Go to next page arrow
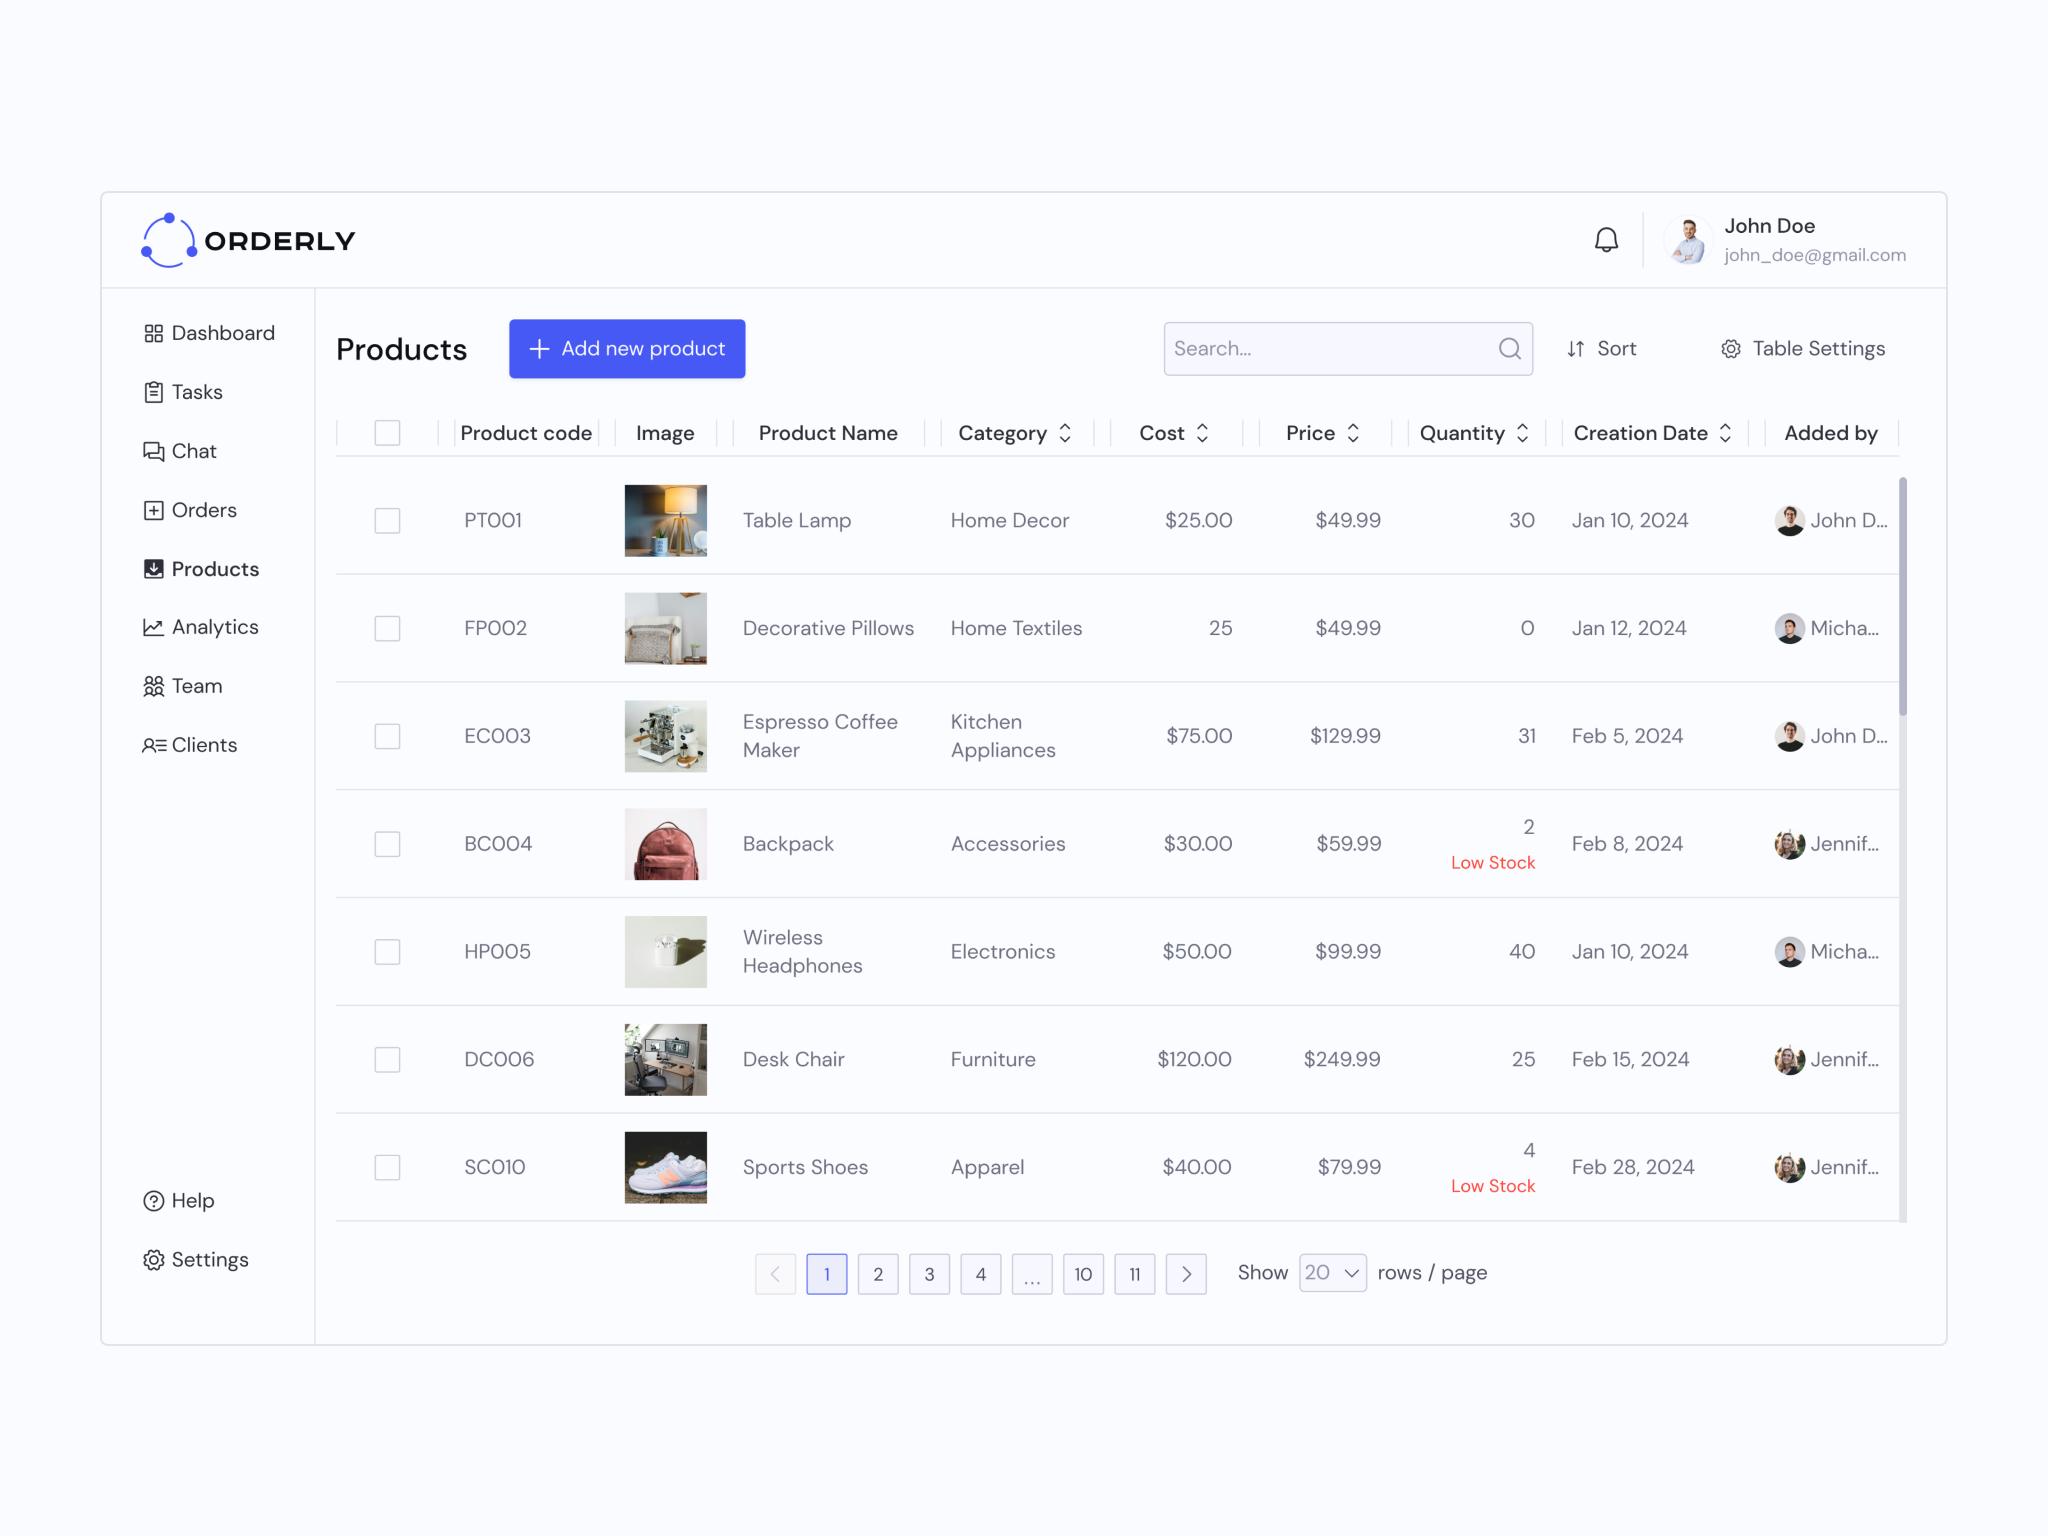 pos(1186,1274)
